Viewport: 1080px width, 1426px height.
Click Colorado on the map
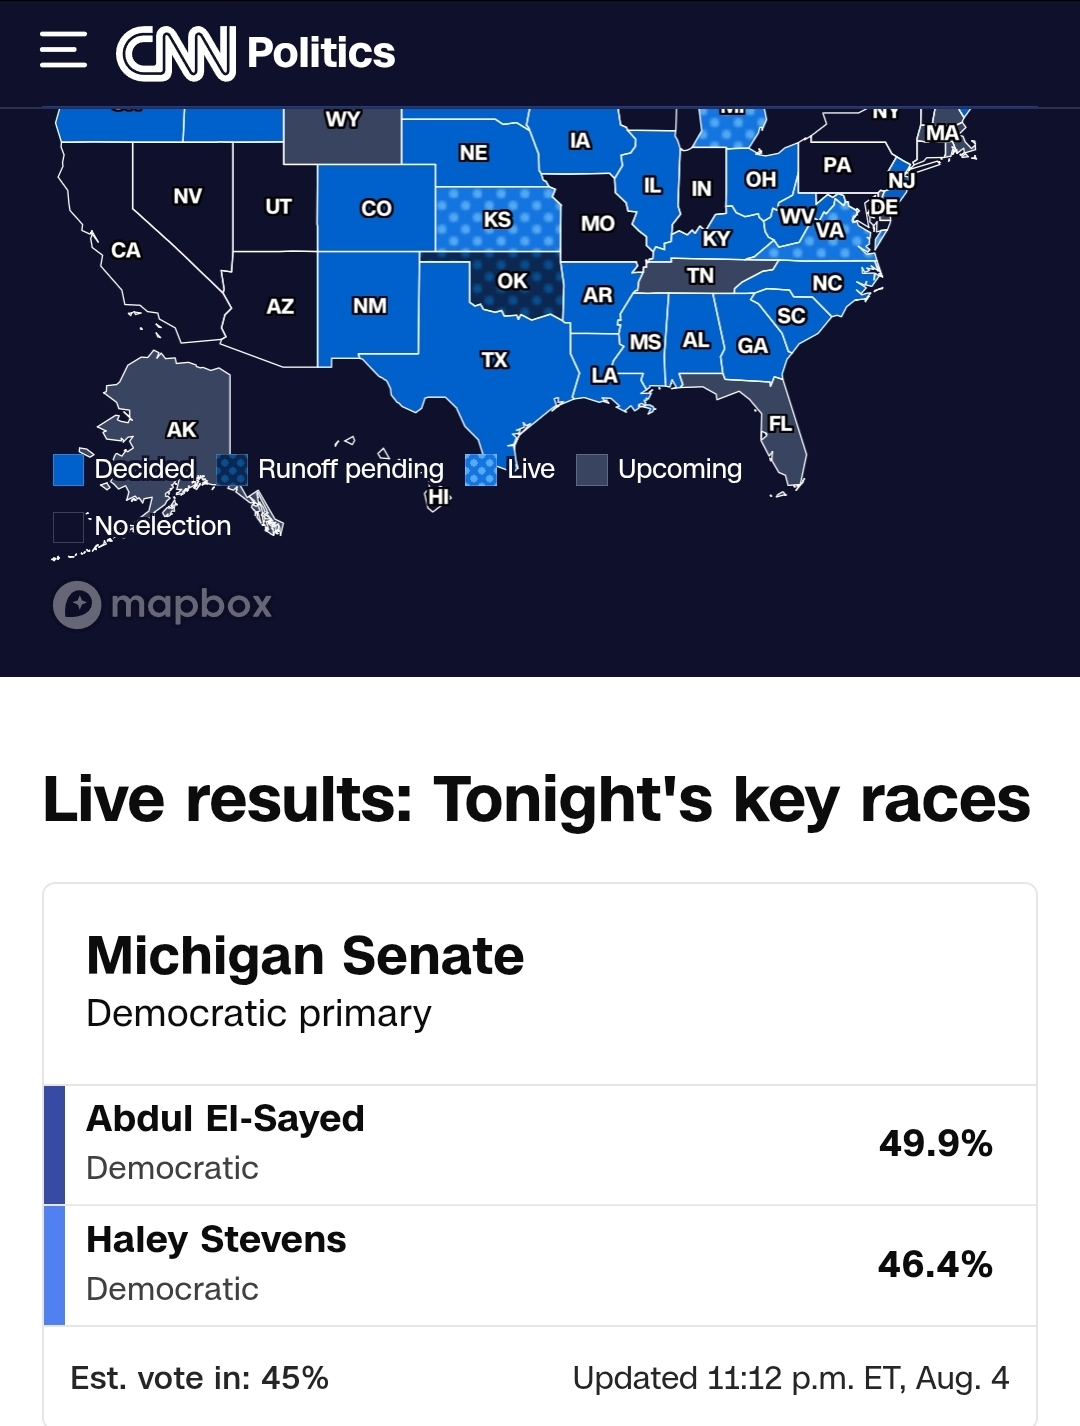(376, 208)
